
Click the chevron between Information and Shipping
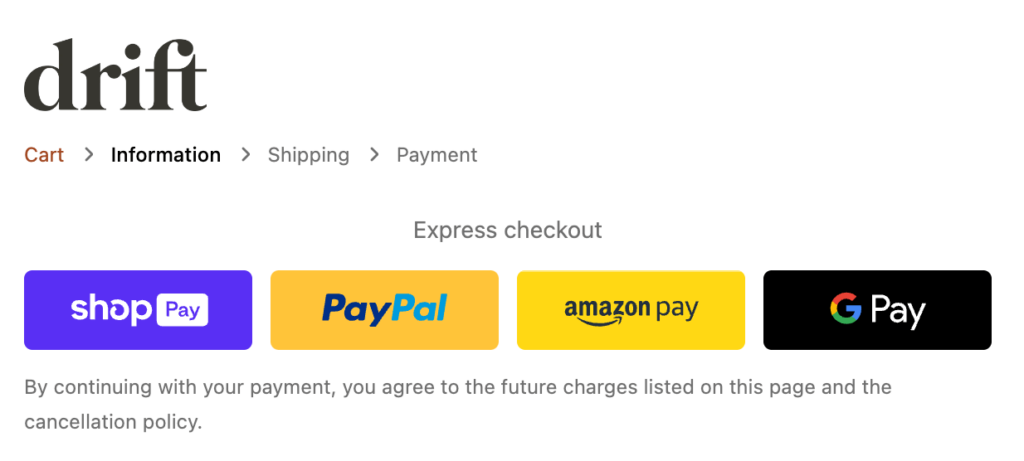pyautogui.click(x=245, y=155)
